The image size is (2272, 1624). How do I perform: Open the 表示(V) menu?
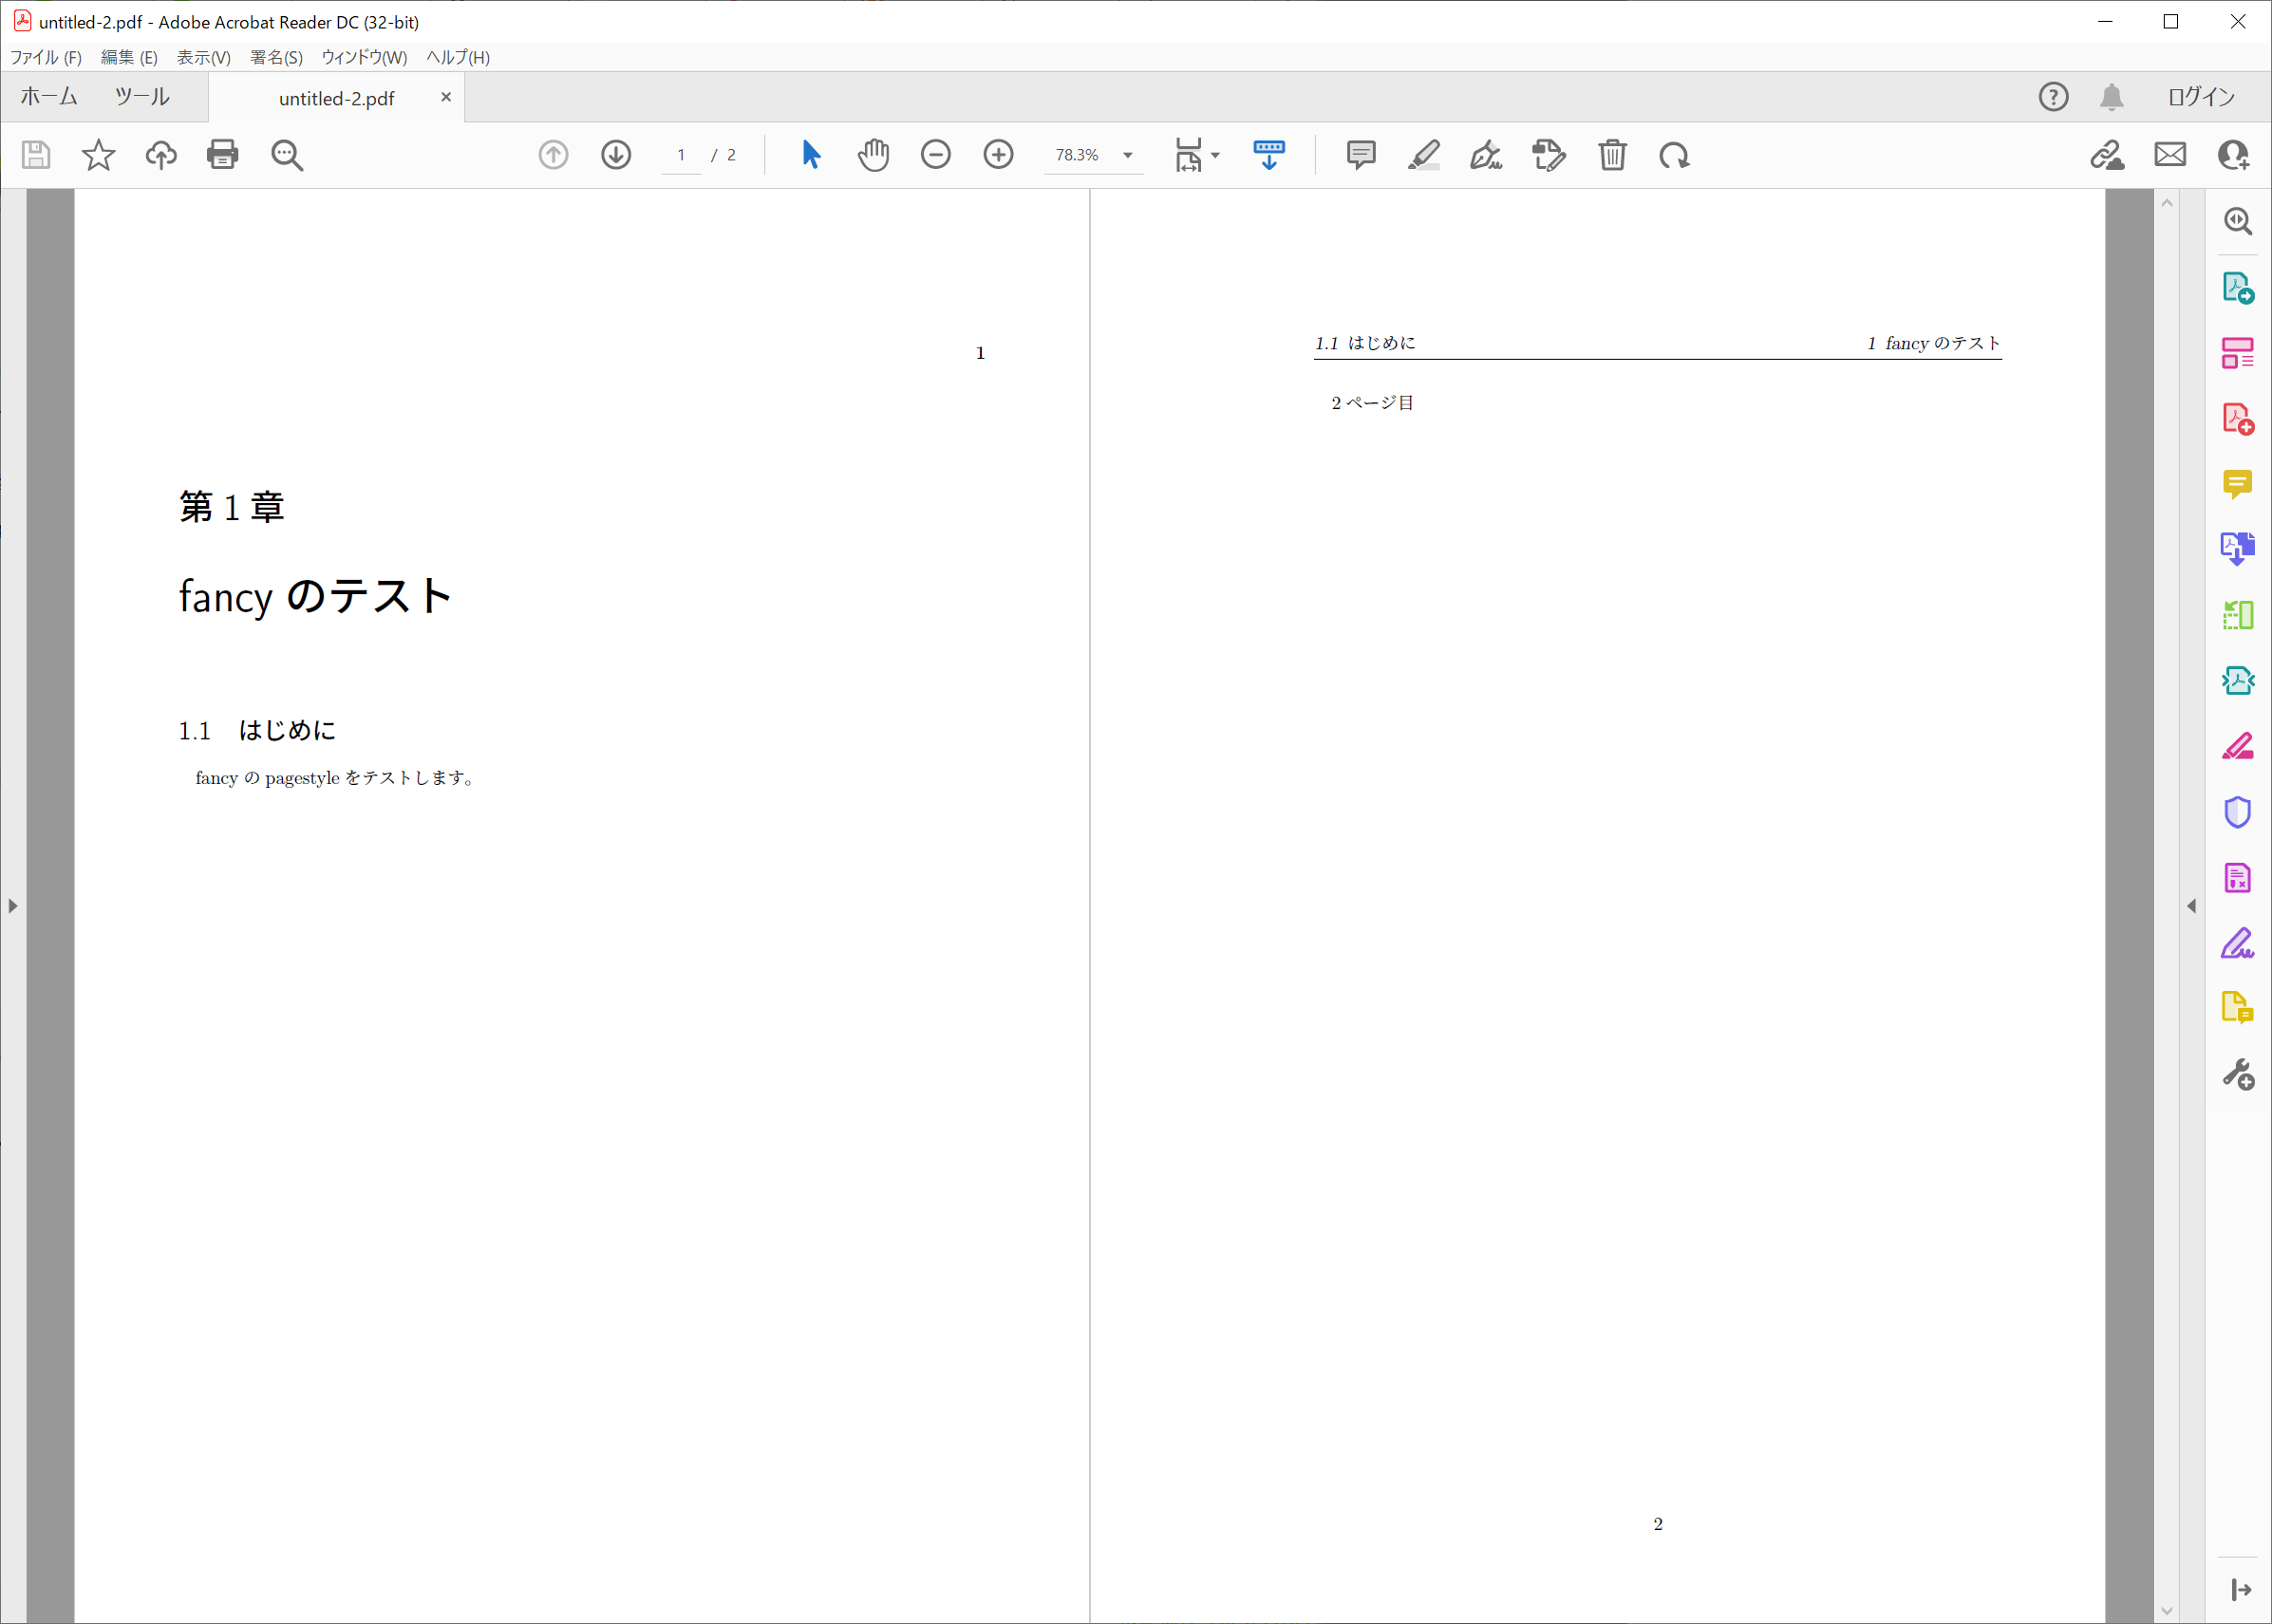point(204,57)
